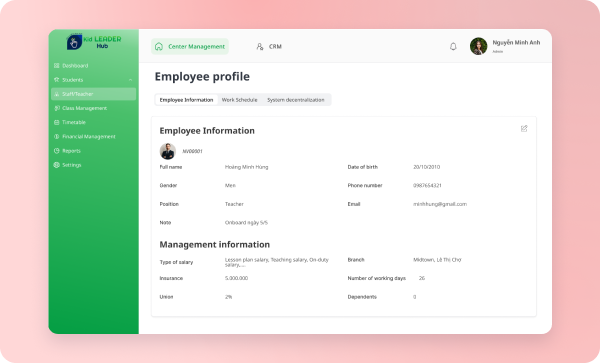
Task: Click the home icon in Center Management
Action: tap(159, 46)
